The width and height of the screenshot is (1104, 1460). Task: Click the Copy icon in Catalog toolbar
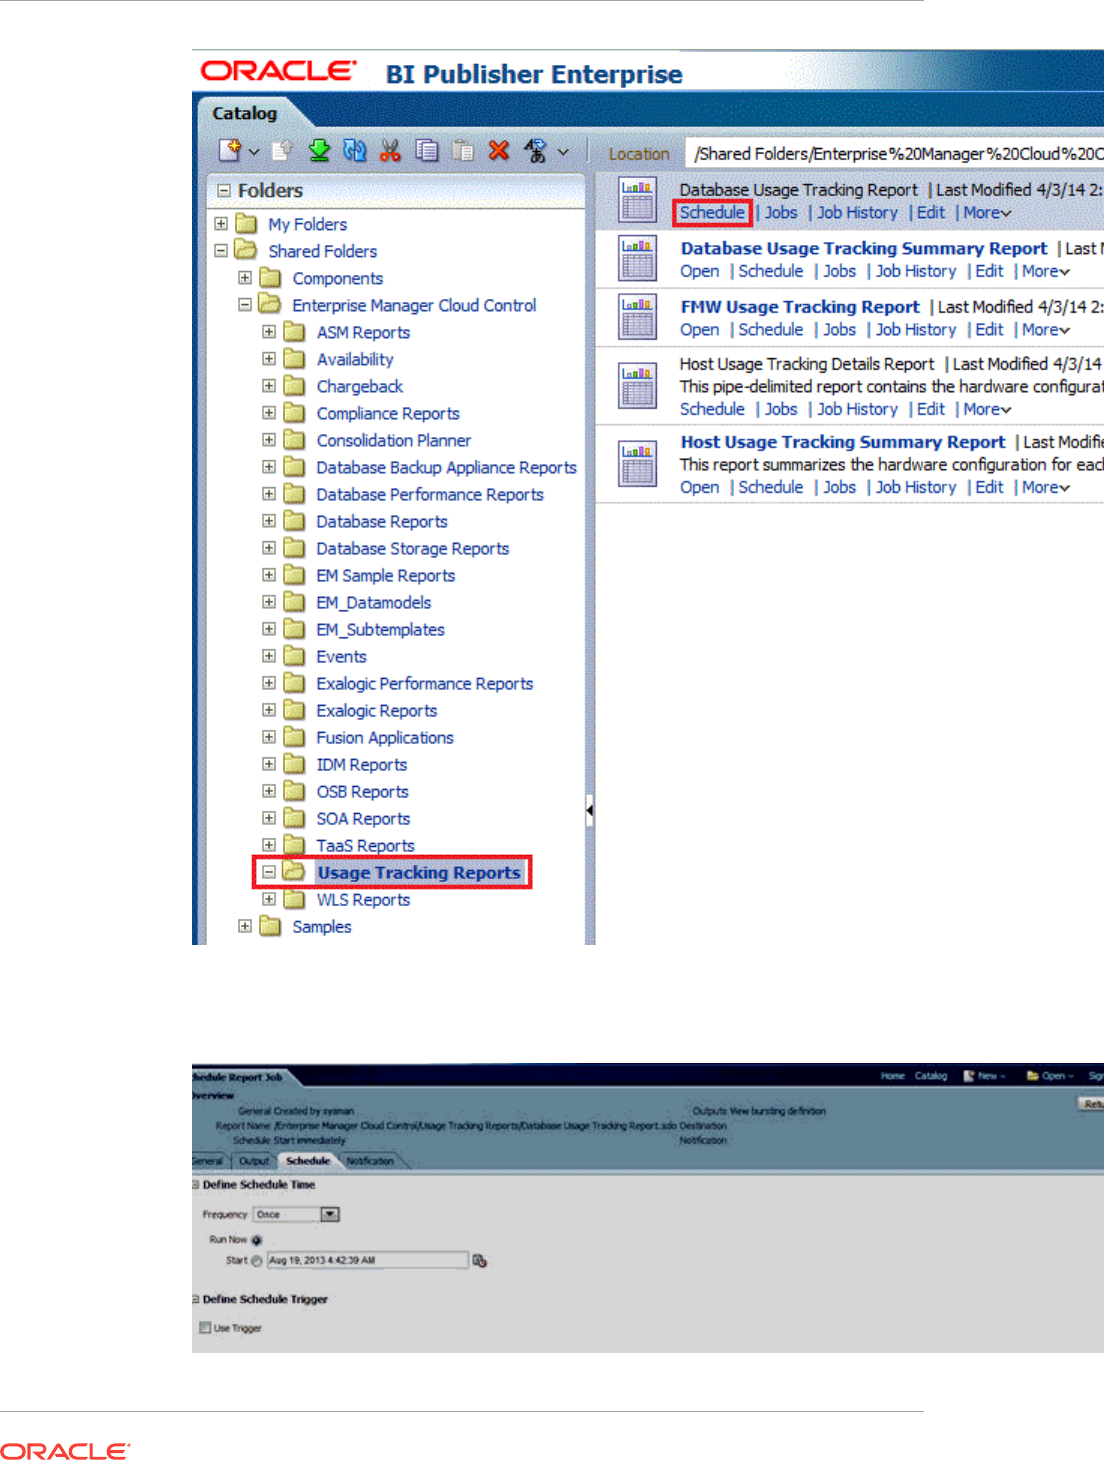point(427,150)
